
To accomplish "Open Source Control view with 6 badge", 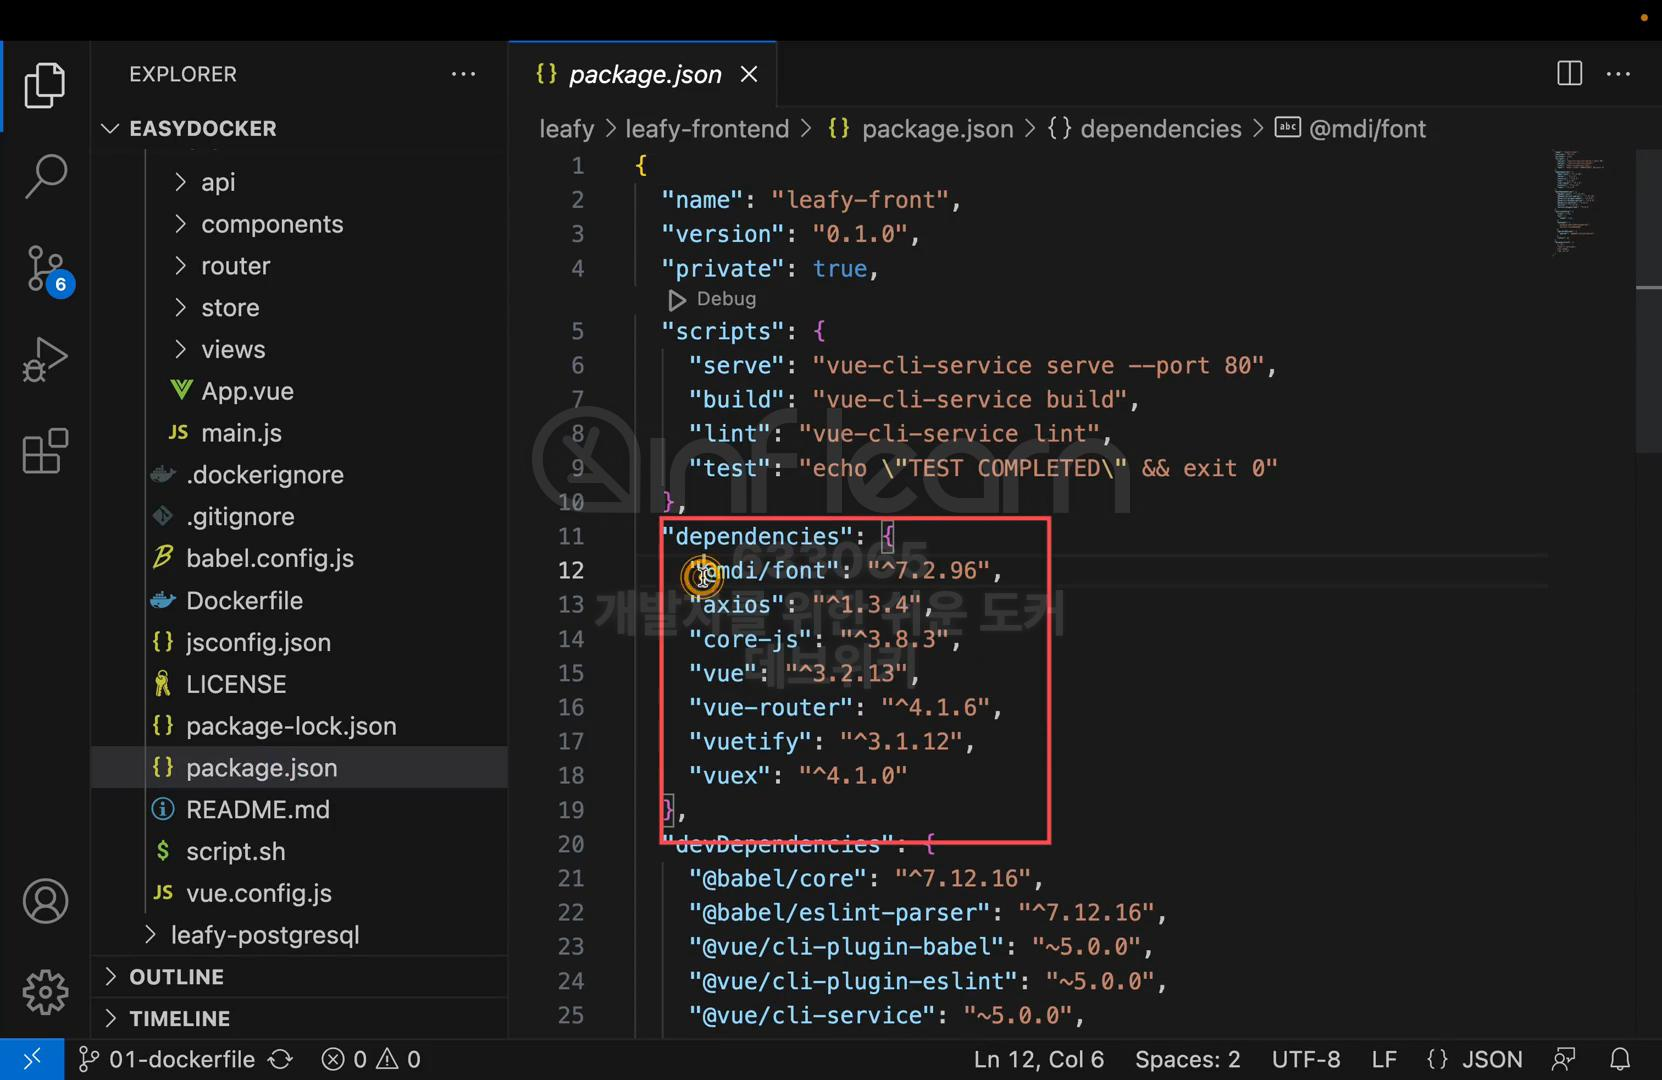I will (47, 269).
